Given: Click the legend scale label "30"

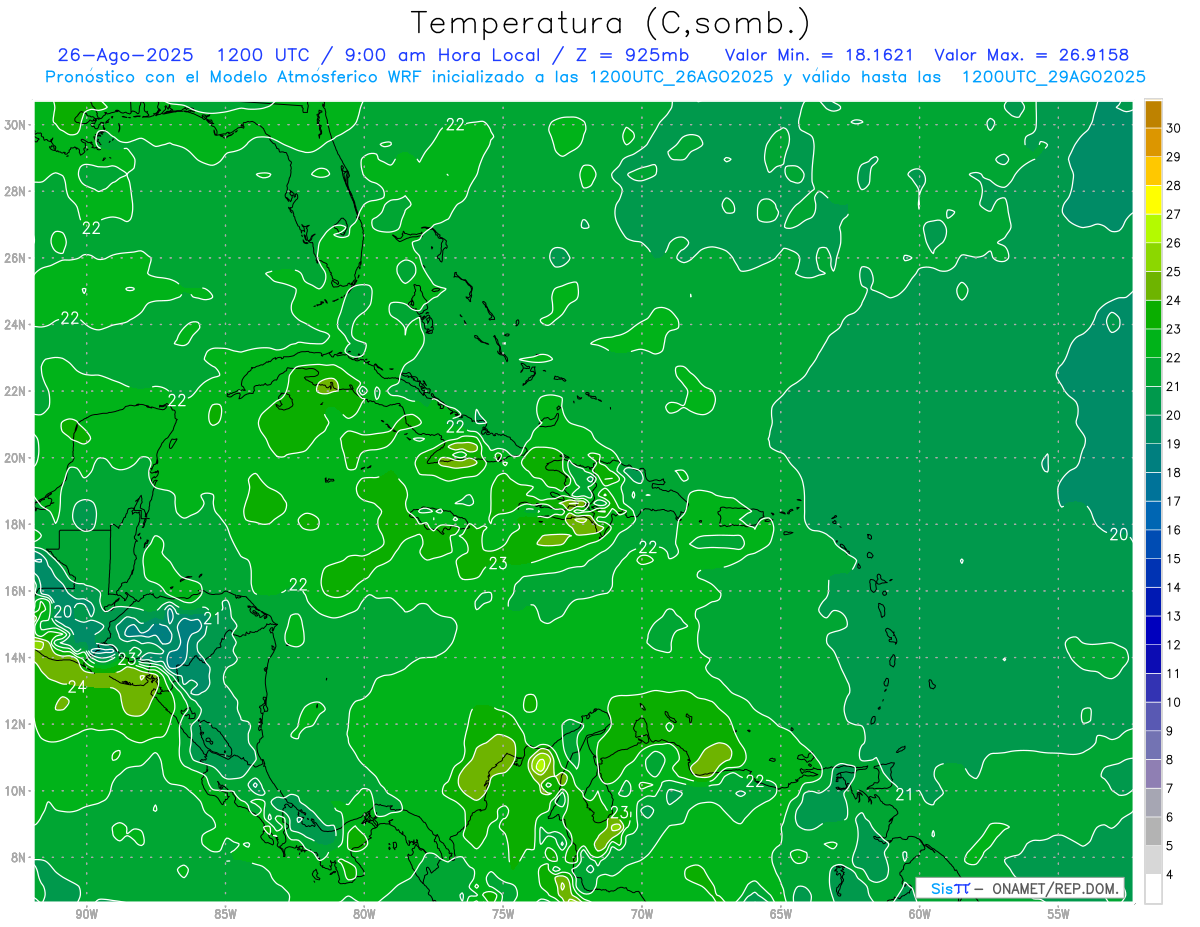Looking at the screenshot, I should [1174, 128].
